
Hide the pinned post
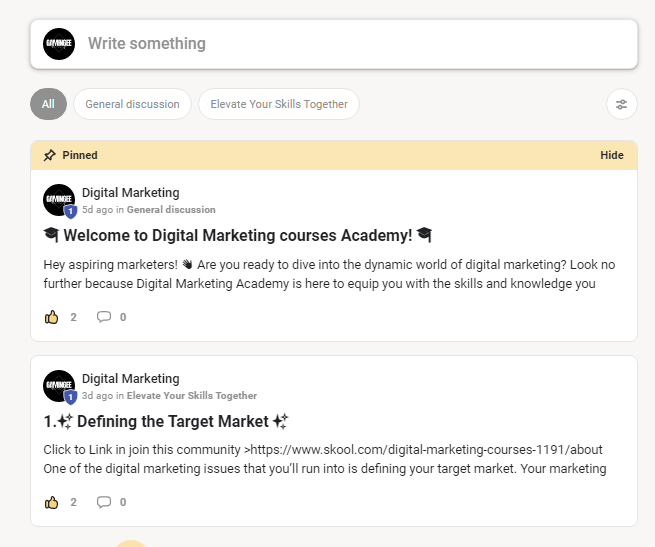point(611,155)
